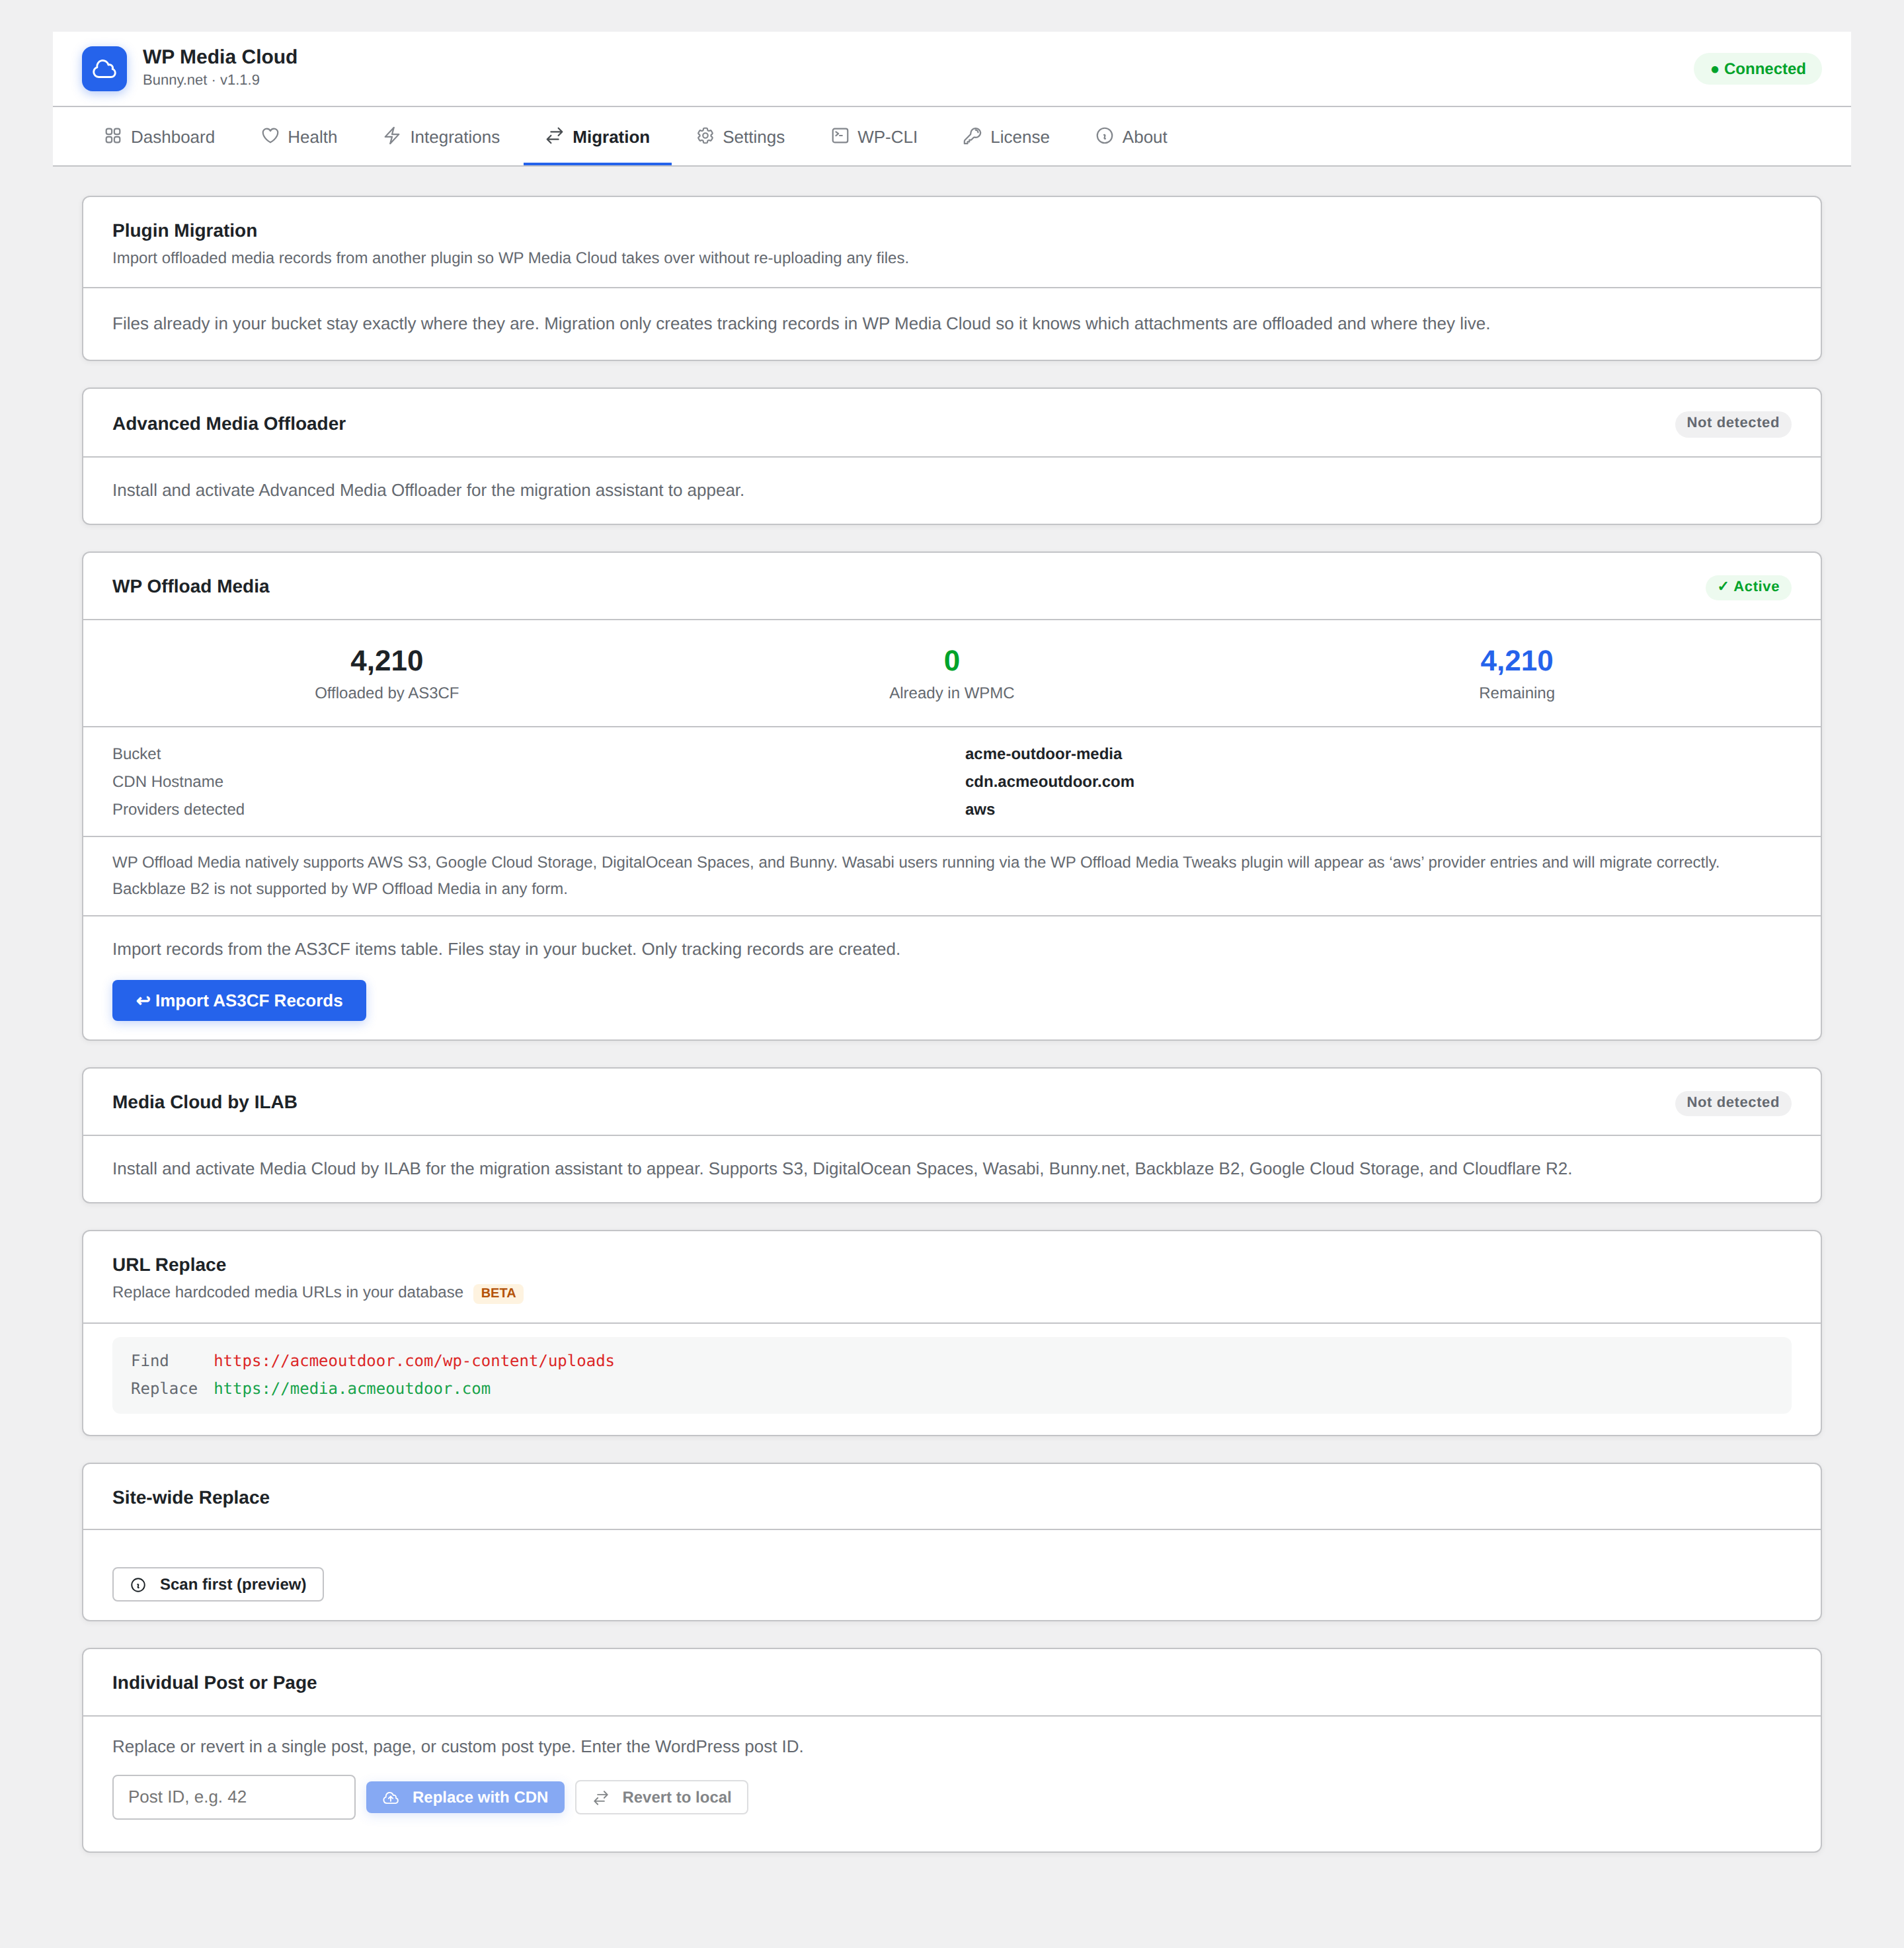Click the Settings gear icon
The width and height of the screenshot is (1904, 1948).
(x=705, y=136)
